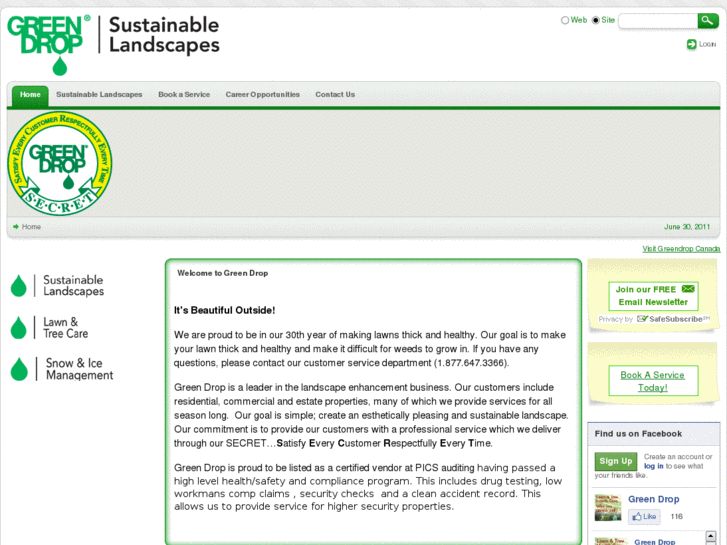Image resolution: width=727 pixels, height=545 pixels.
Task: Click the green drop icon beside Snow & Ice Management
Action: [x=19, y=369]
